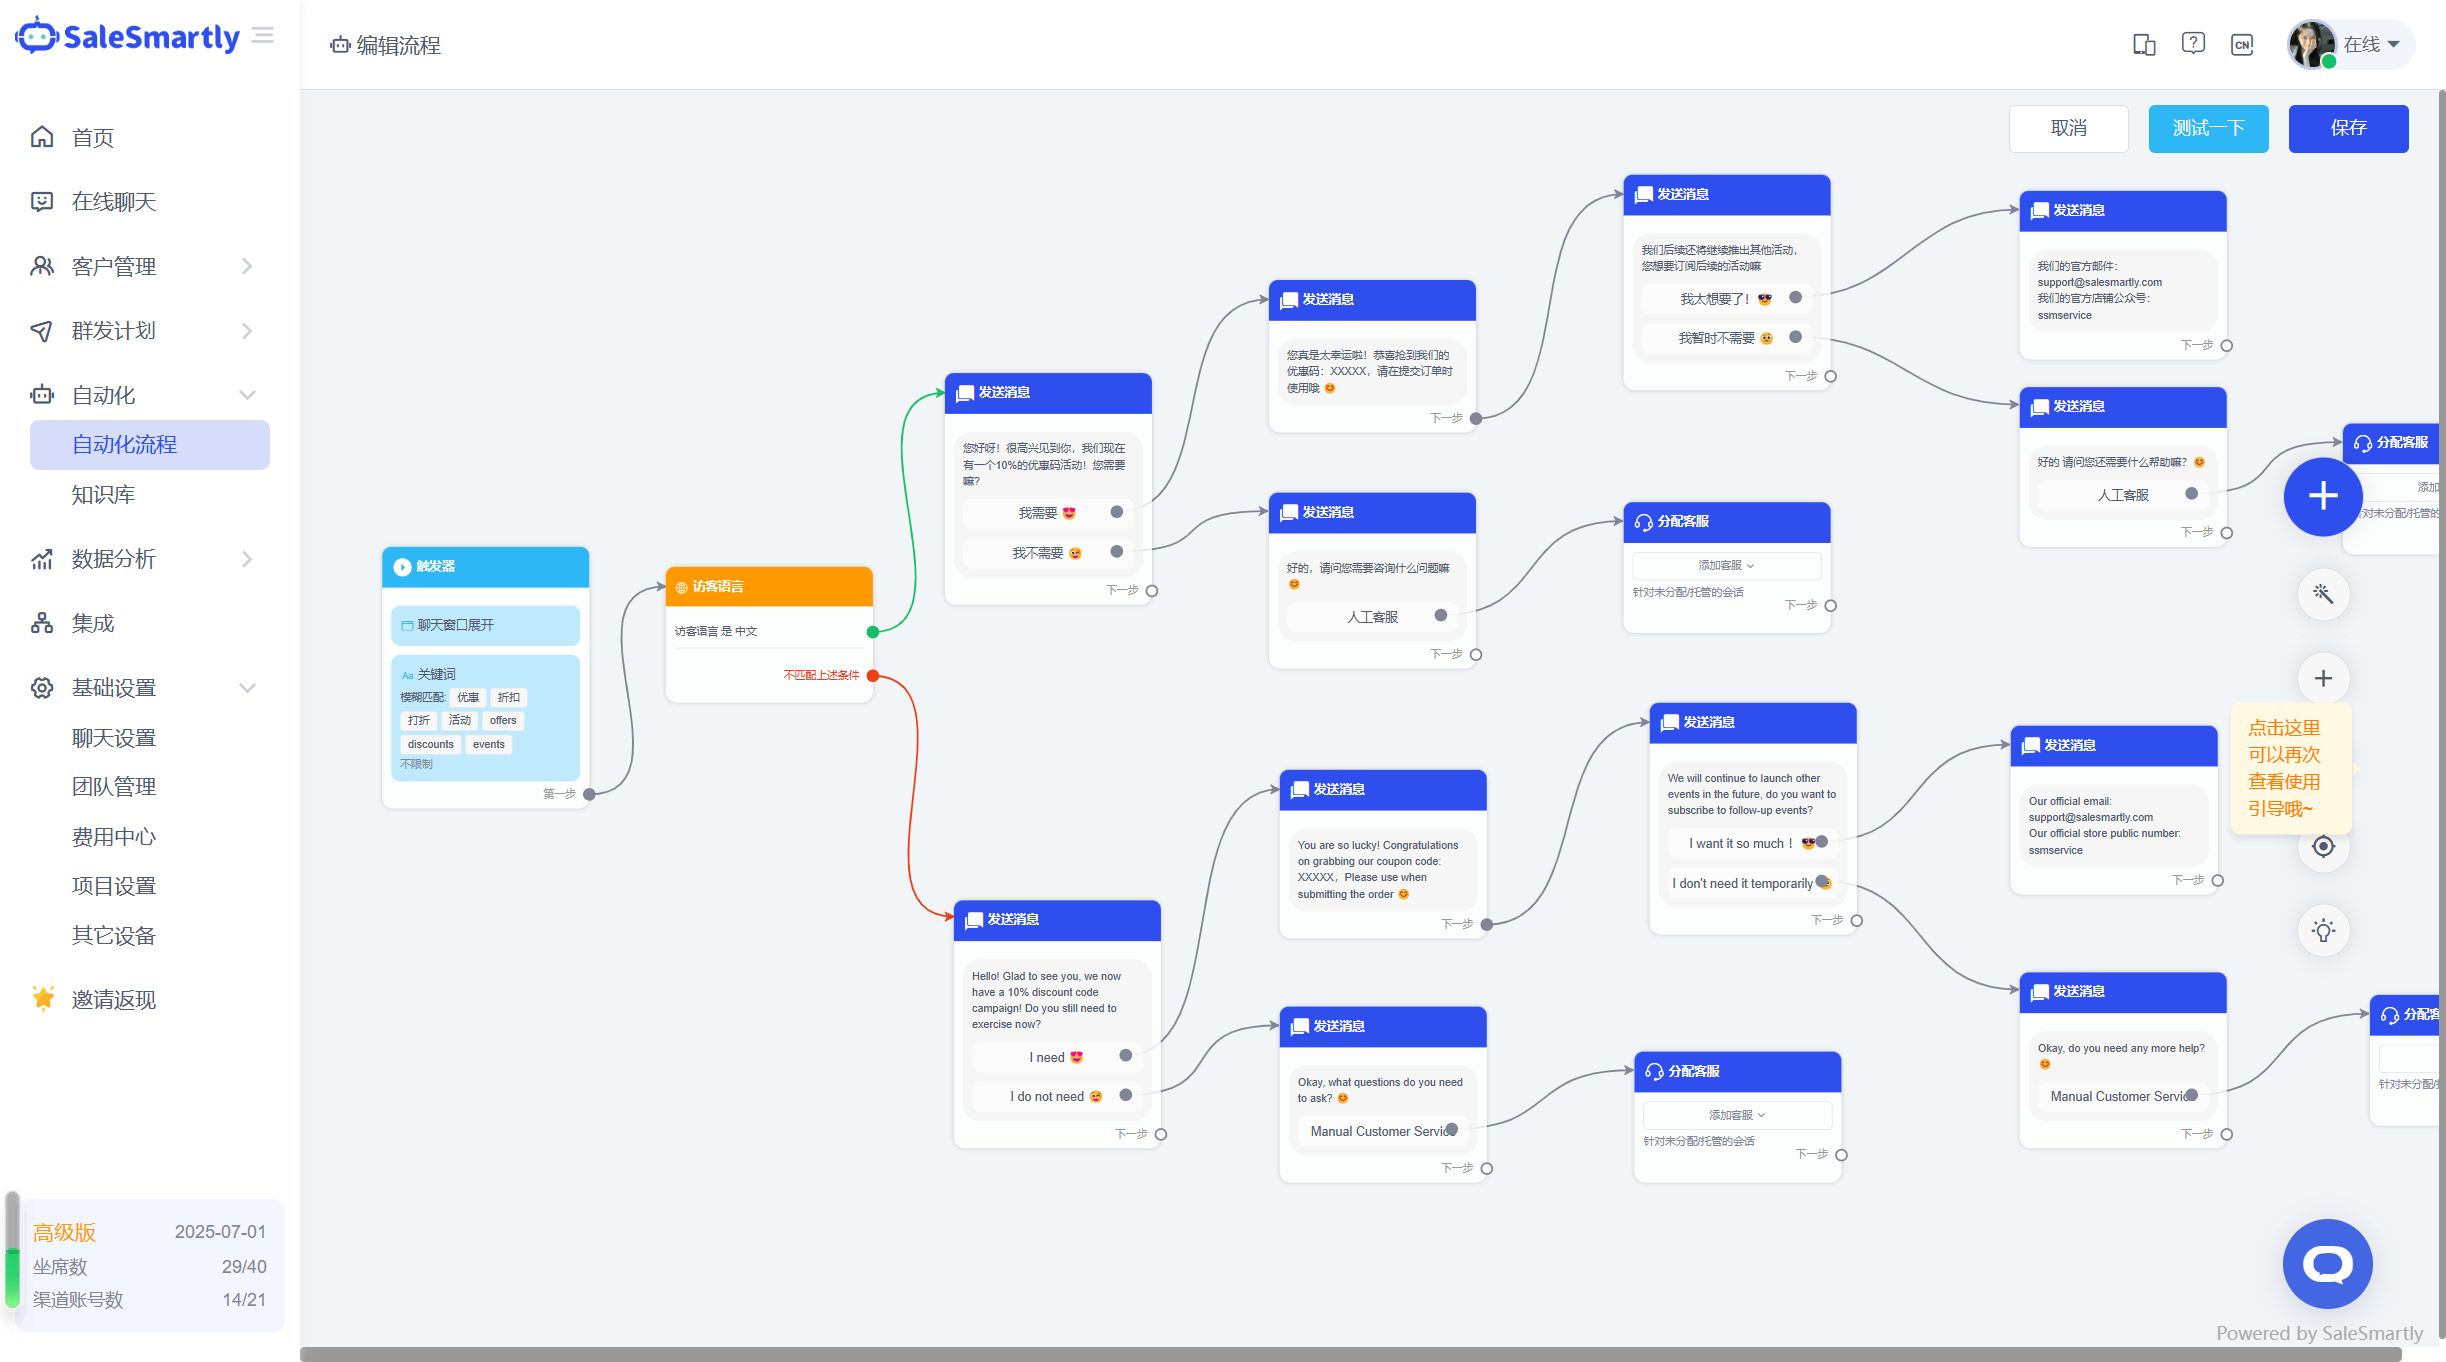The image size is (2446, 1362).
Task: Click 我太想要了 reply option
Action: tap(1726, 299)
